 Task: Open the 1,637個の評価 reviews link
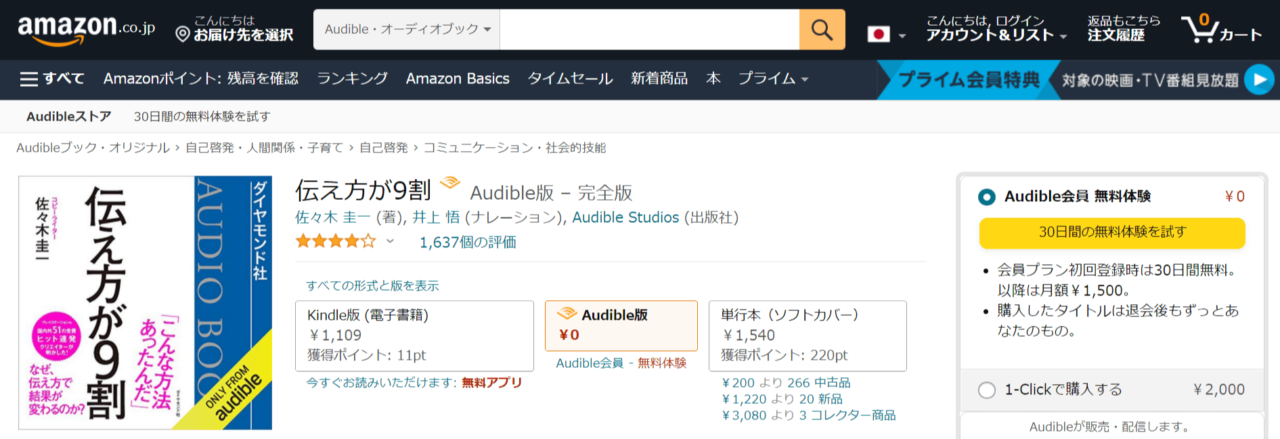coord(468,242)
